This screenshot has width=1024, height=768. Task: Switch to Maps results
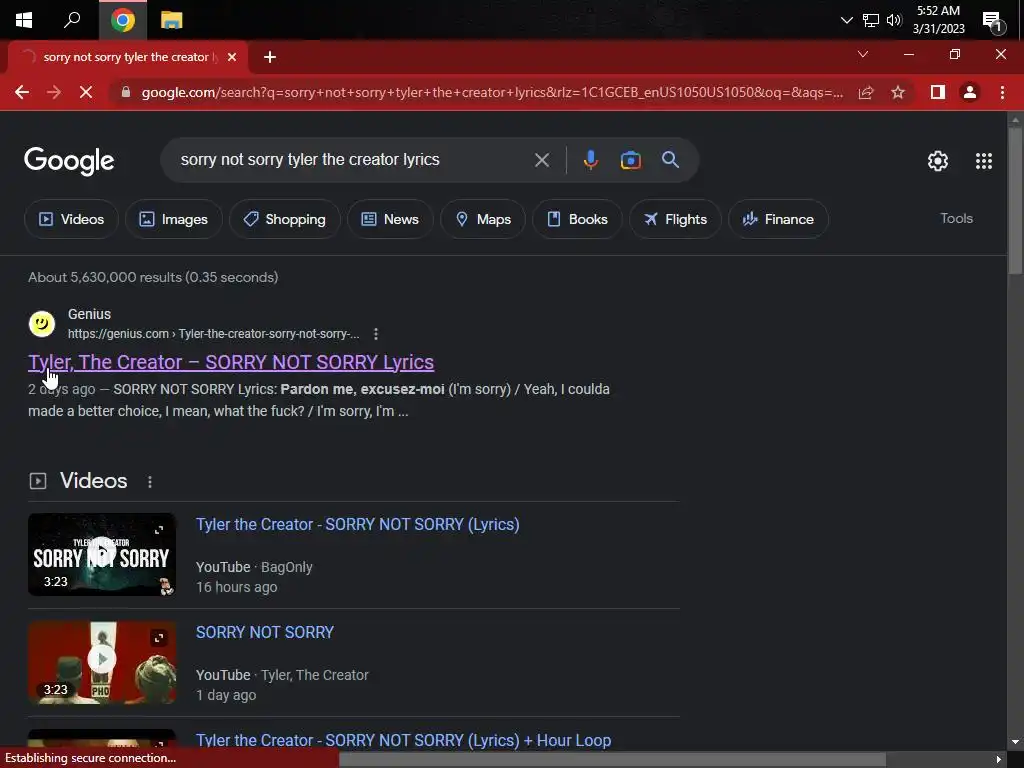coord(483,219)
